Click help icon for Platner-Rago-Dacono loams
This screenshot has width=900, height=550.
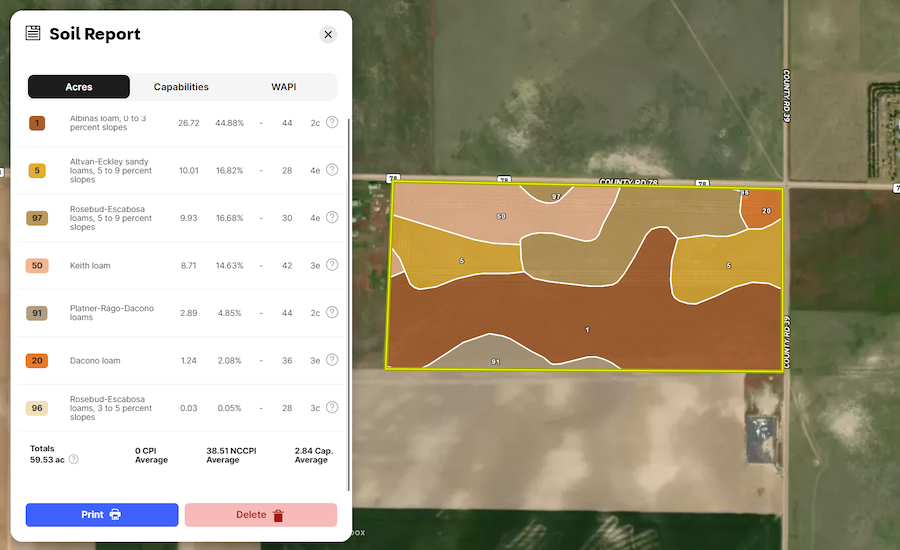coord(332,312)
